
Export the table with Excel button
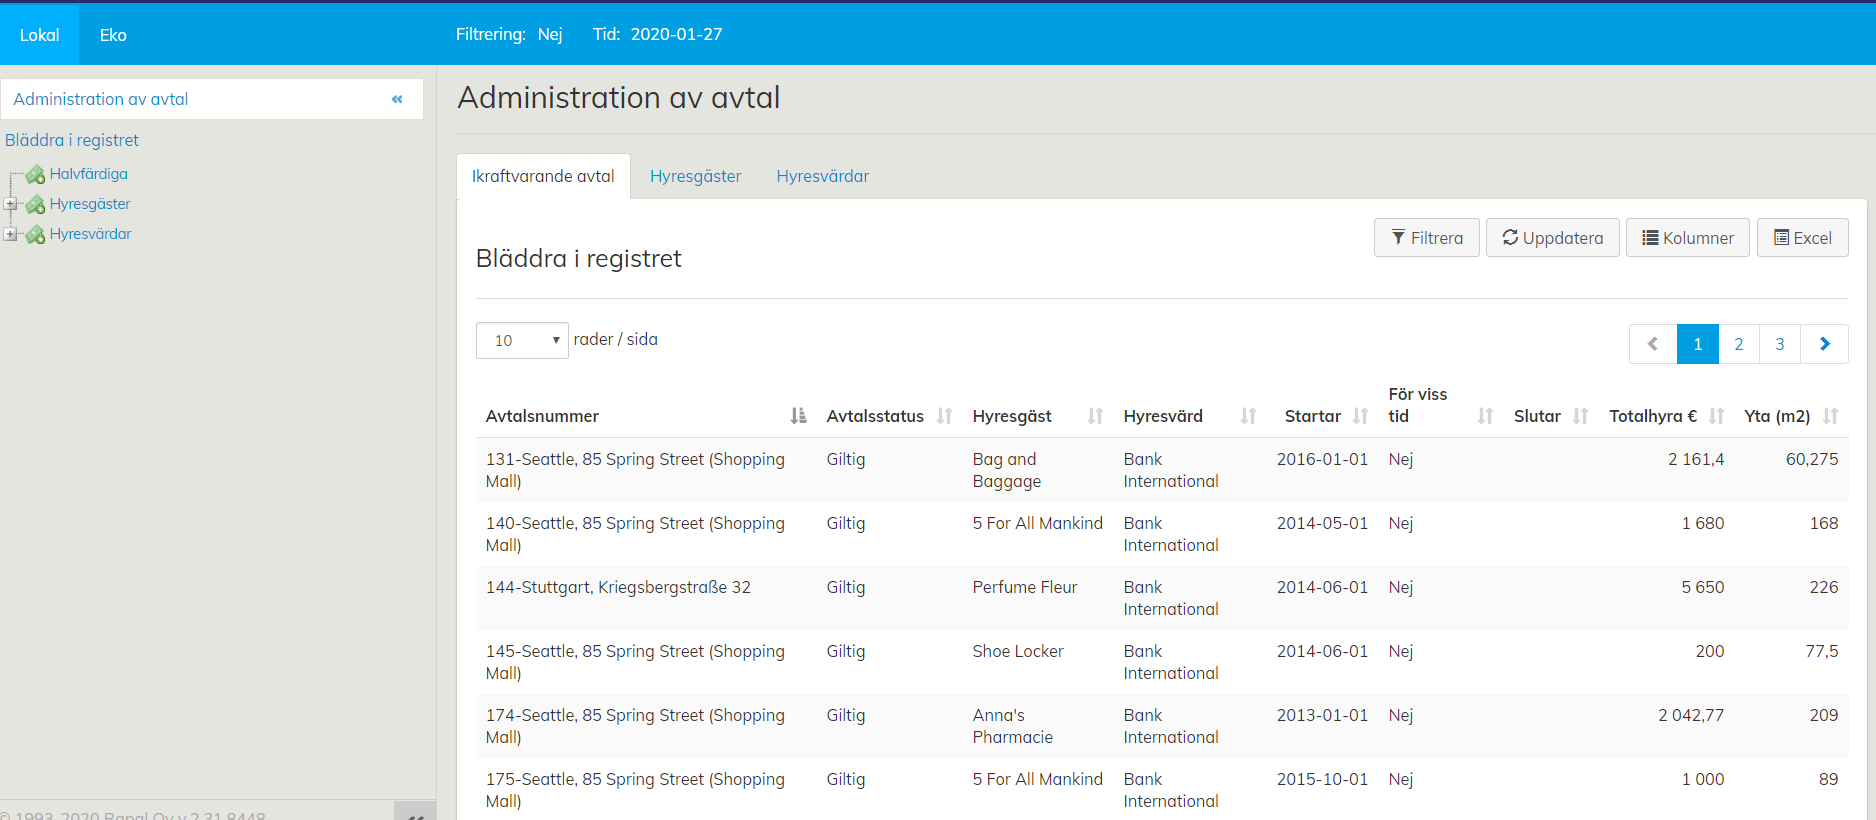[x=1802, y=238]
